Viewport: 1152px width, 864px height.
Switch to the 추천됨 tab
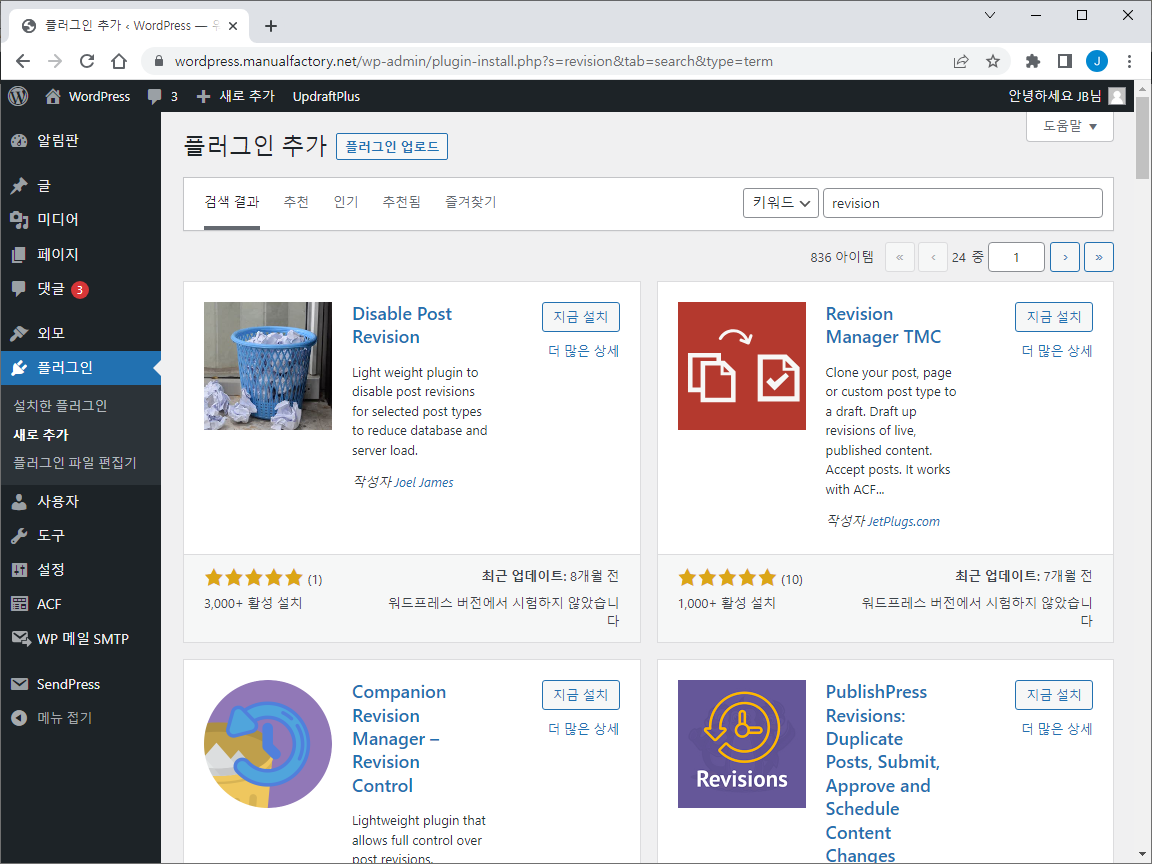[x=401, y=202]
